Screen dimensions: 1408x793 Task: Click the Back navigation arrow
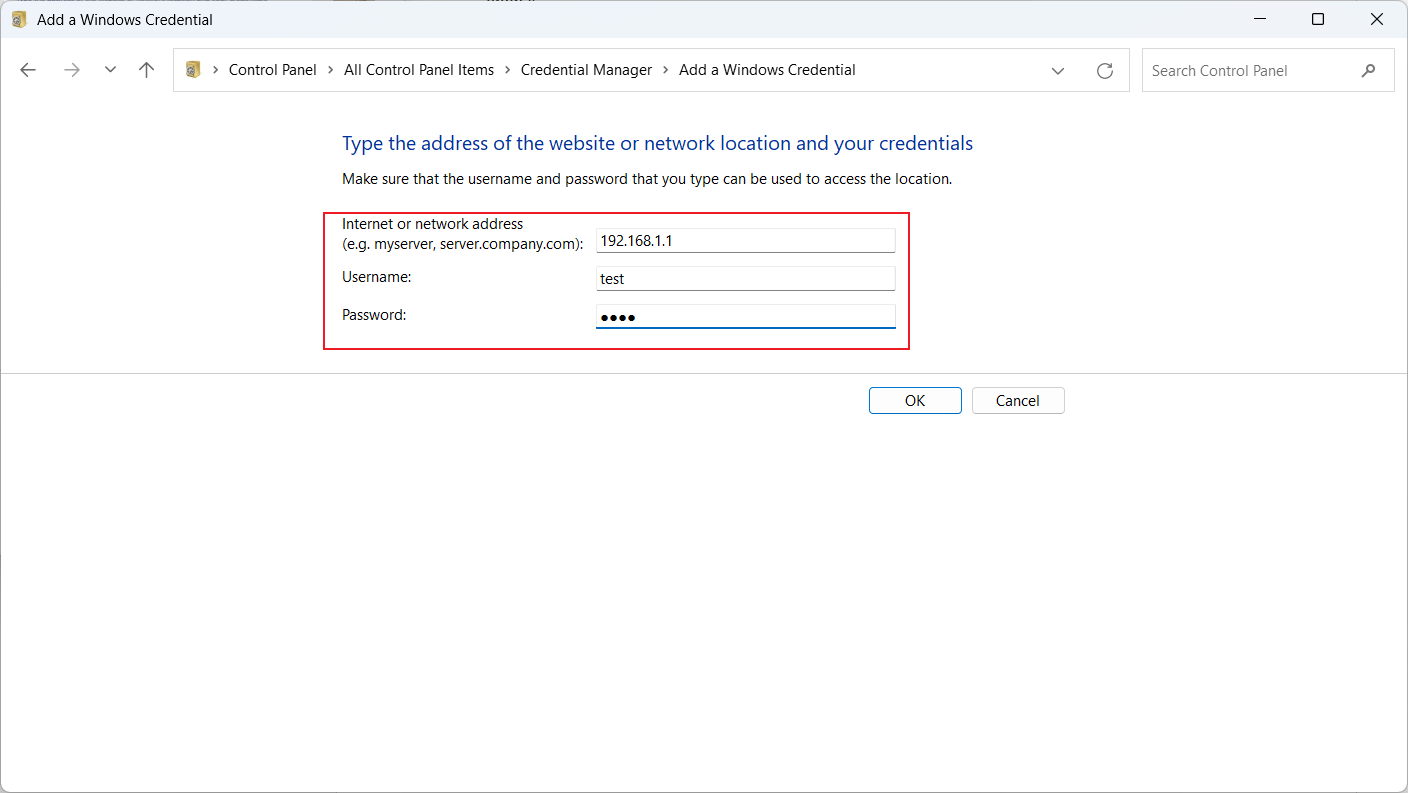[x=28, y=69]
